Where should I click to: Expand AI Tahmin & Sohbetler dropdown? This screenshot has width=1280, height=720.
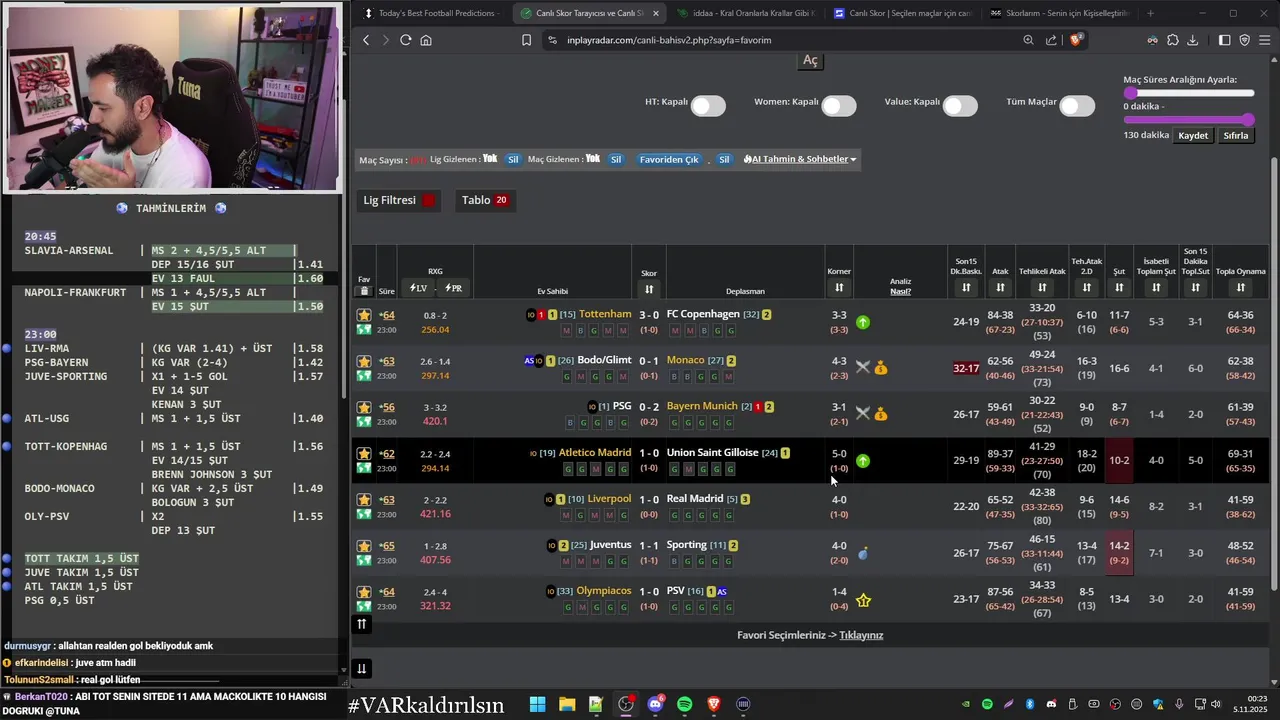pyautogui.click(x=800, y=159)
